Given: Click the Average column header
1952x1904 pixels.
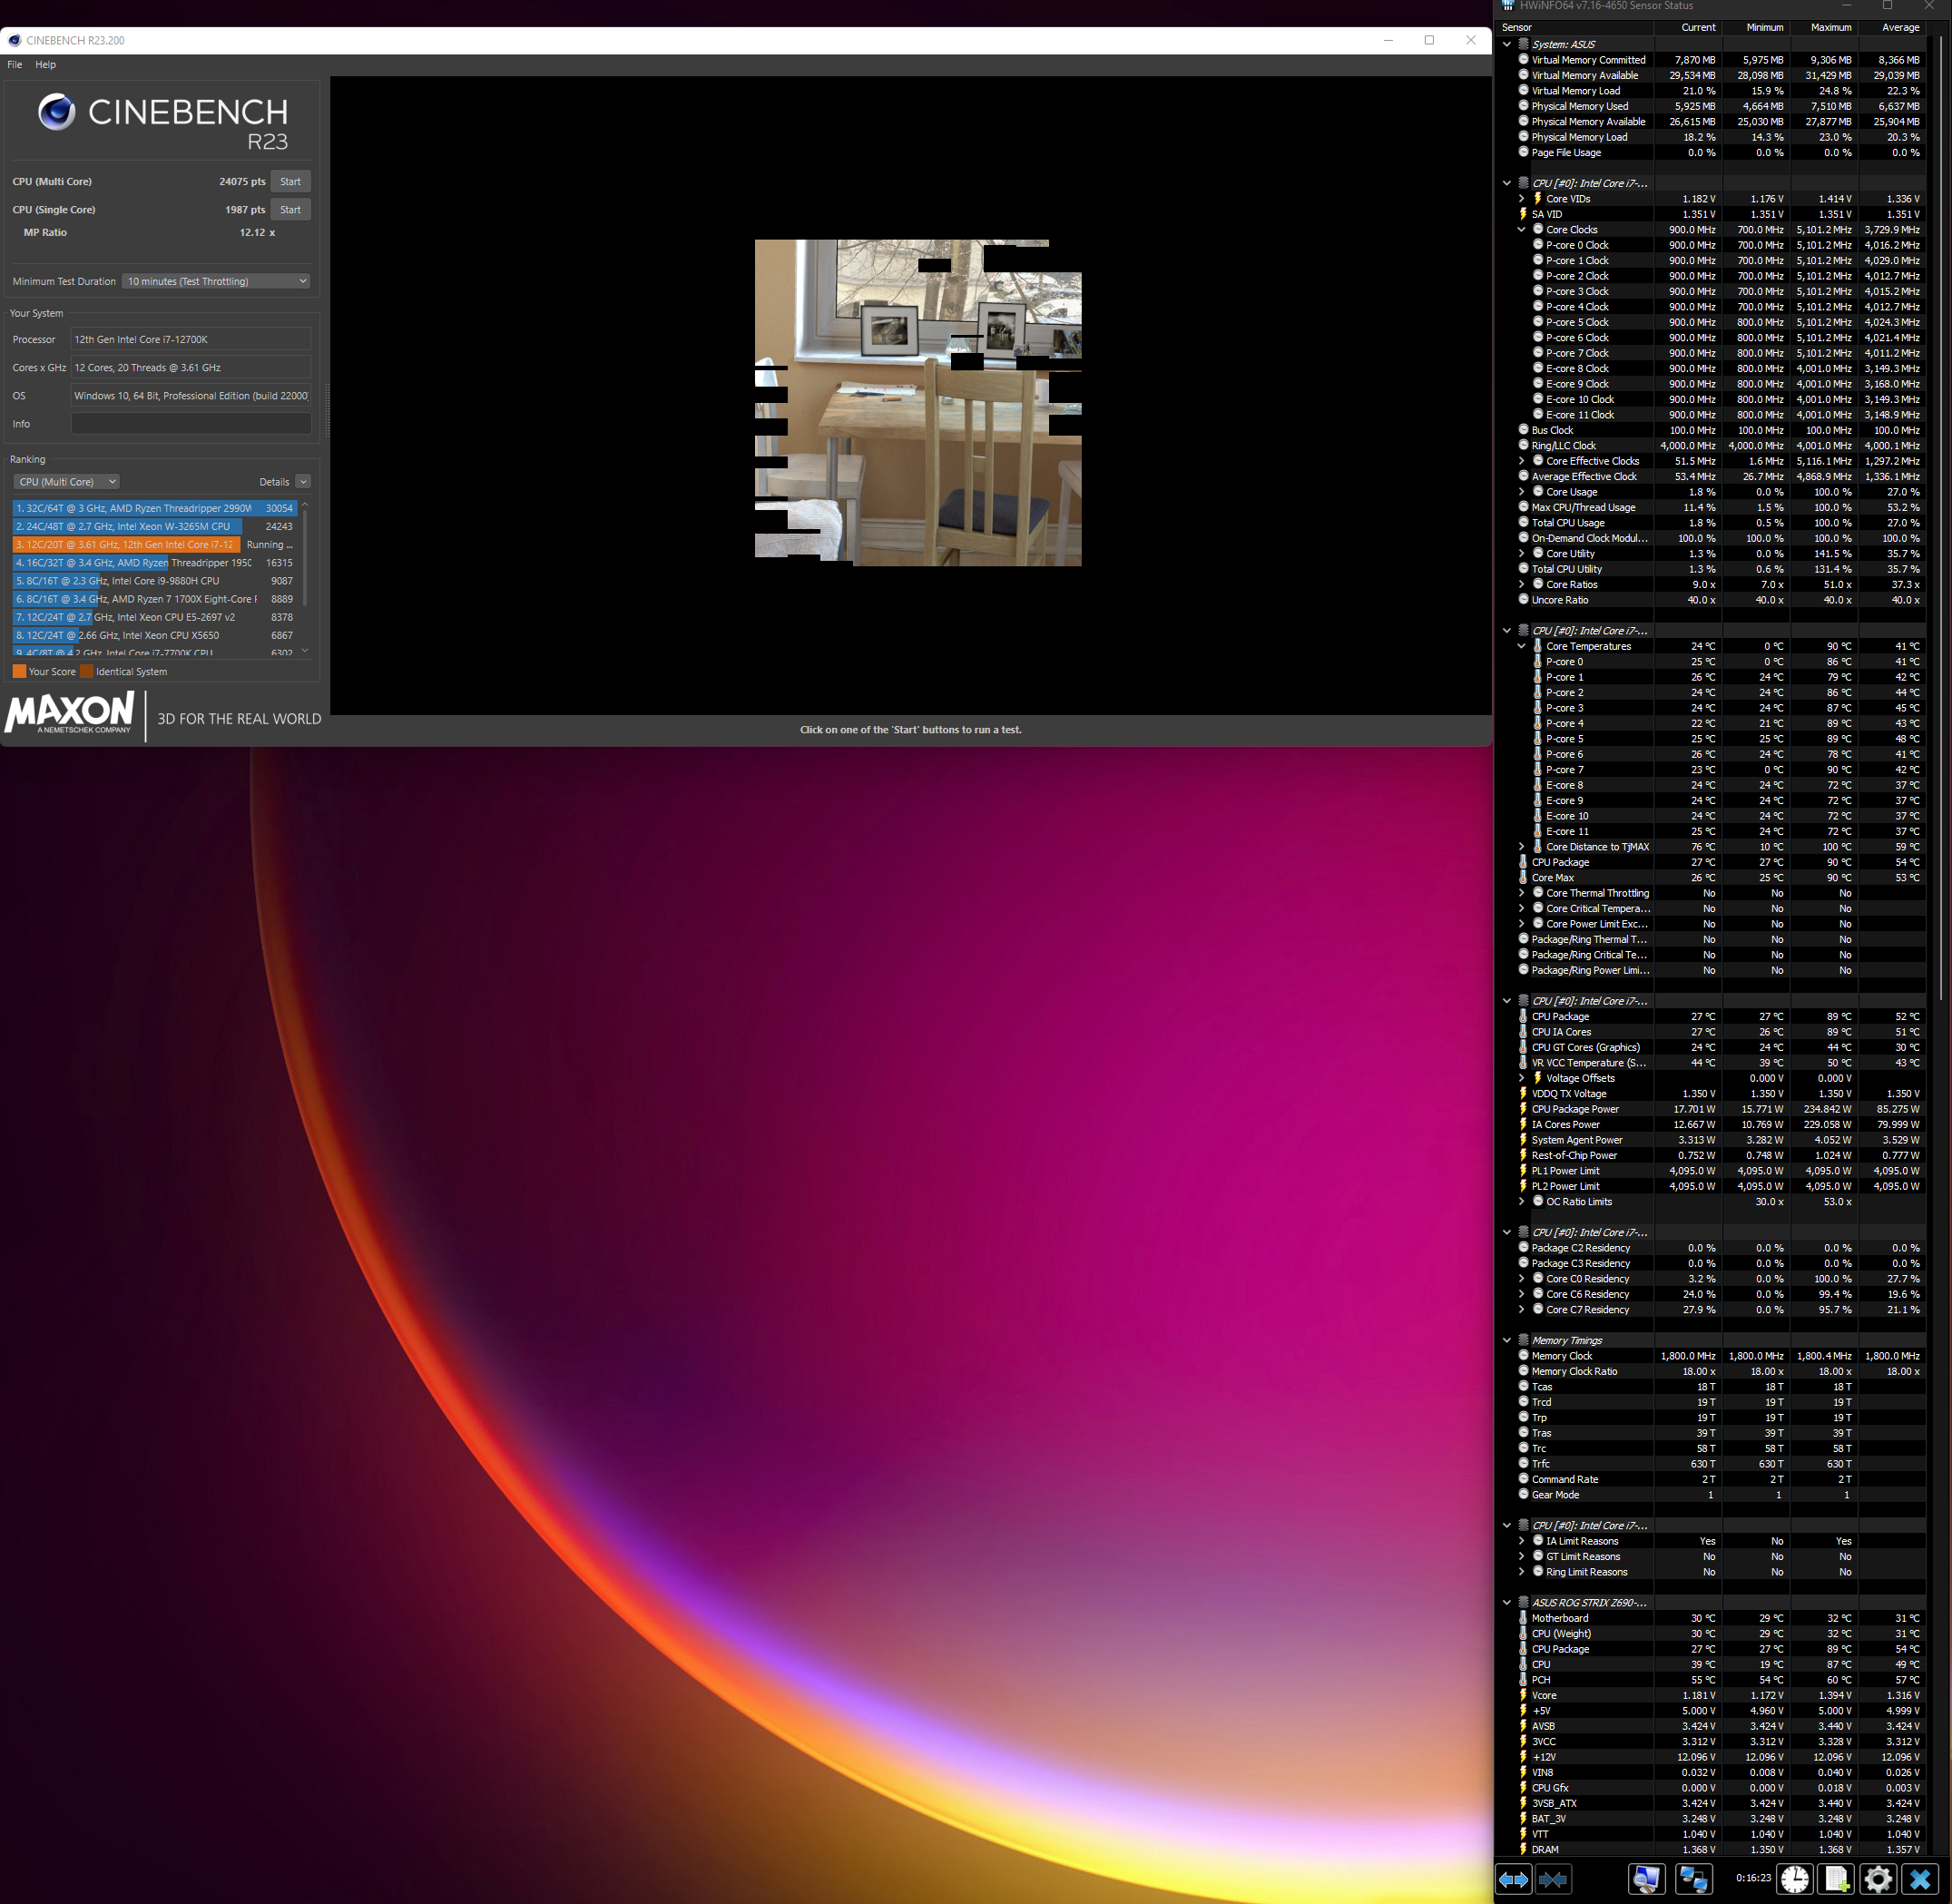Looking at the screenshot, I should (x=1892, y=27).
